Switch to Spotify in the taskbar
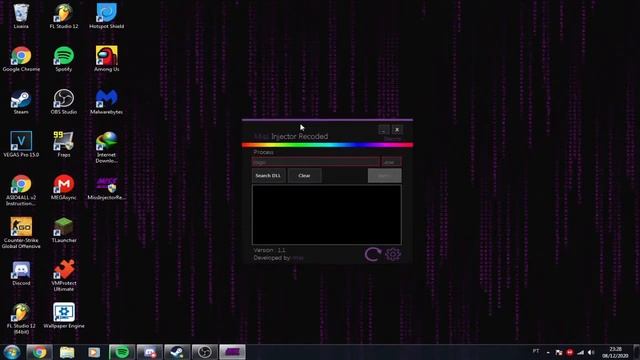This screenshot has width=640, height=360. point(122,352)
